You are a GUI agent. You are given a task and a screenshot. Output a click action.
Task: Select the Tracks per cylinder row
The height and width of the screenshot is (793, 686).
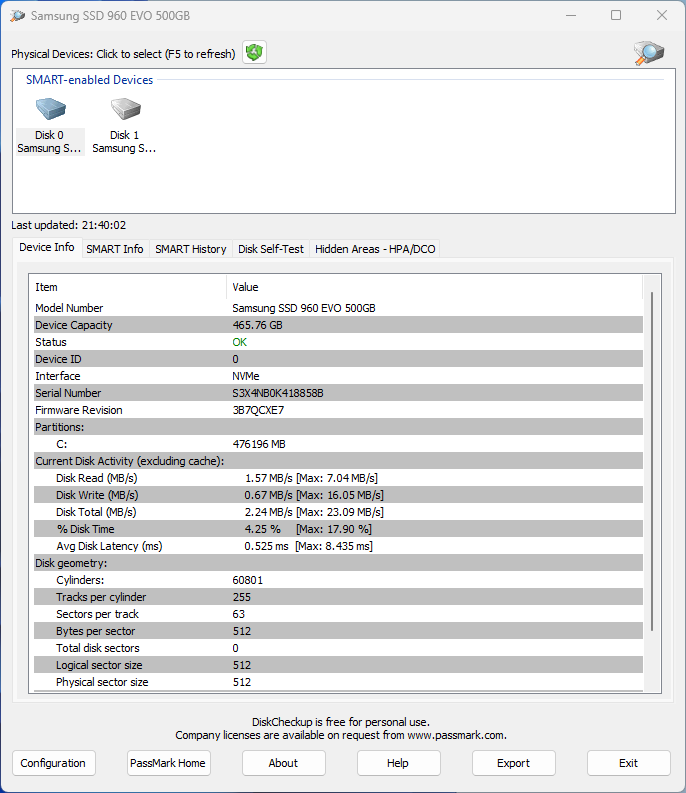[x=338, y=597]
